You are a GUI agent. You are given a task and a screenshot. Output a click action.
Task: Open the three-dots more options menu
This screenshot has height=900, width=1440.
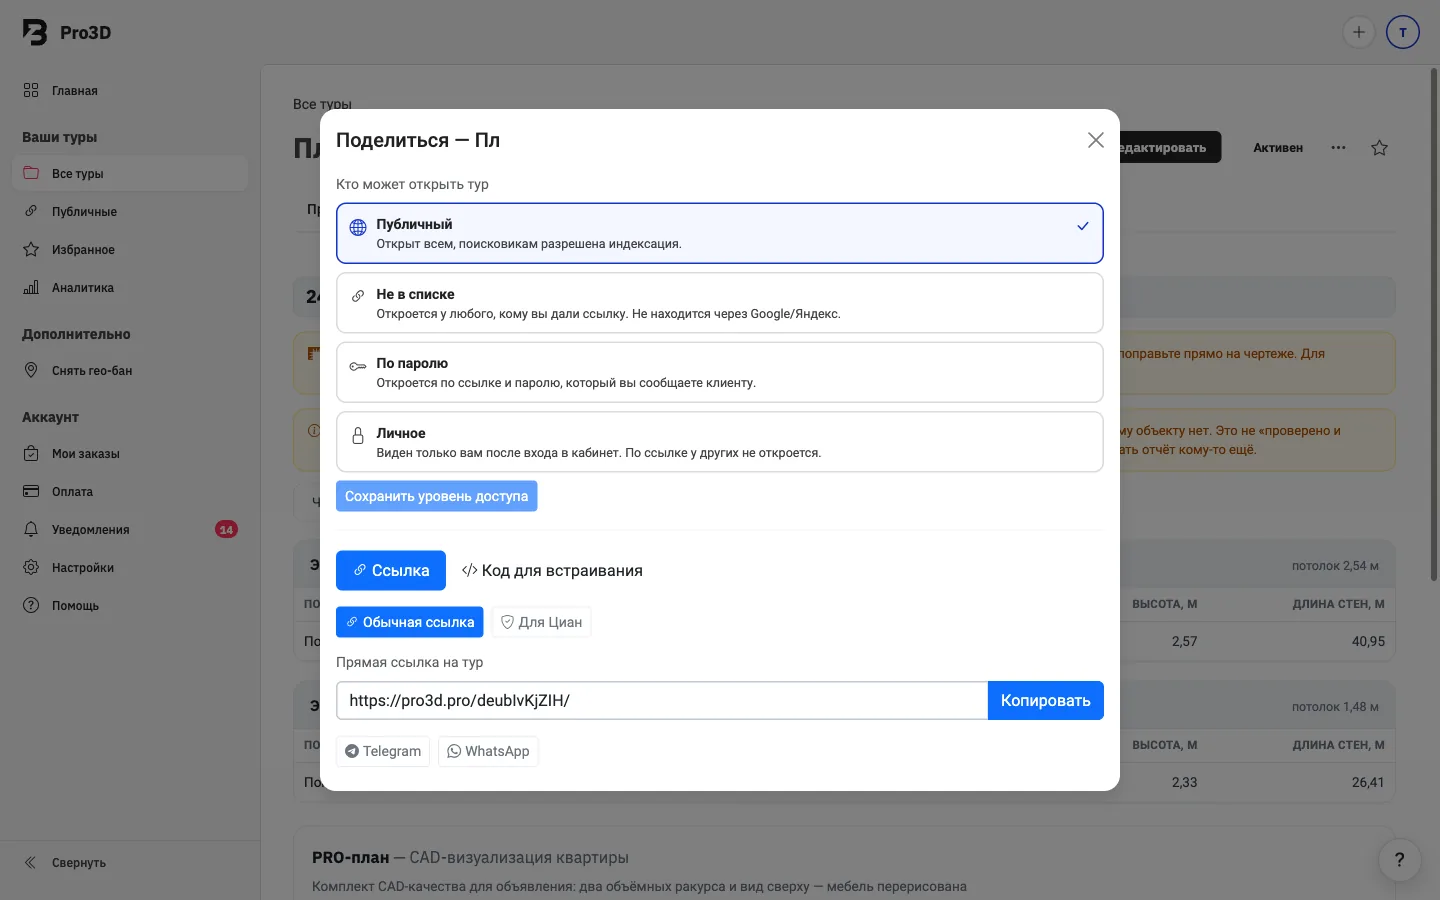(1338, 148)
